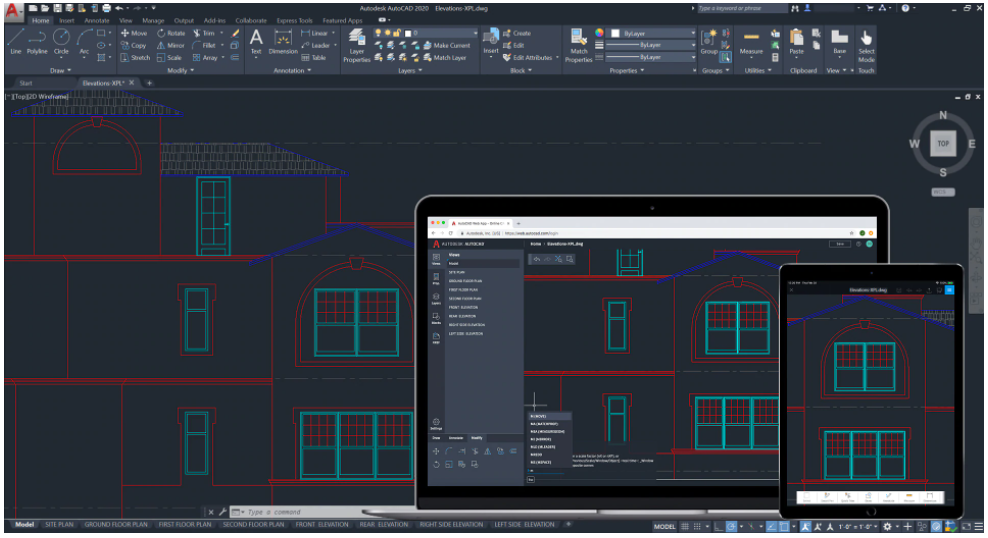Click Make Current layer button
This screenshot has height=538, width=988.
tap(447, 45)
